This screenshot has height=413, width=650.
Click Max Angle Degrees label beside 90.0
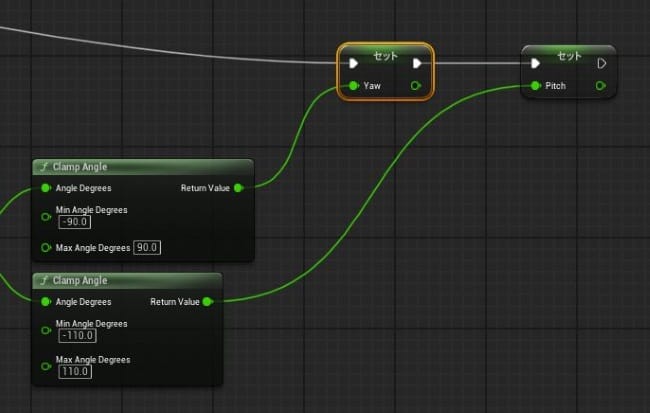[x=93, y=248]
